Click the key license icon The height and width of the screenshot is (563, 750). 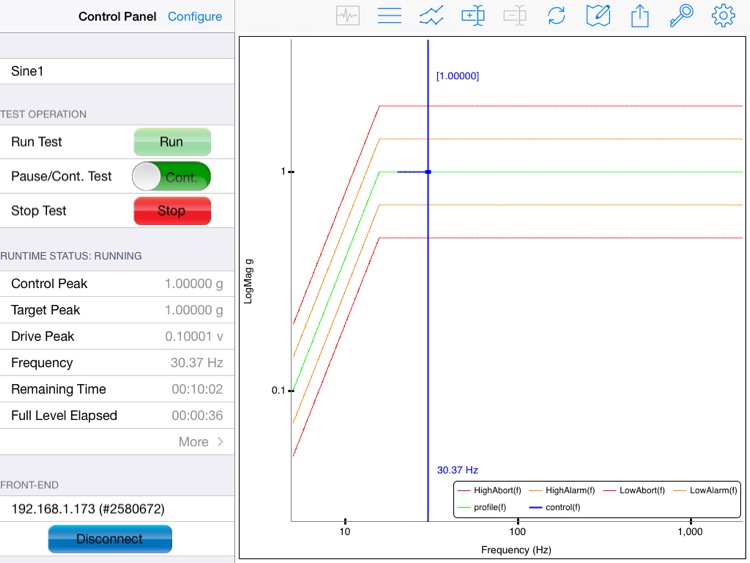point(681,16)
